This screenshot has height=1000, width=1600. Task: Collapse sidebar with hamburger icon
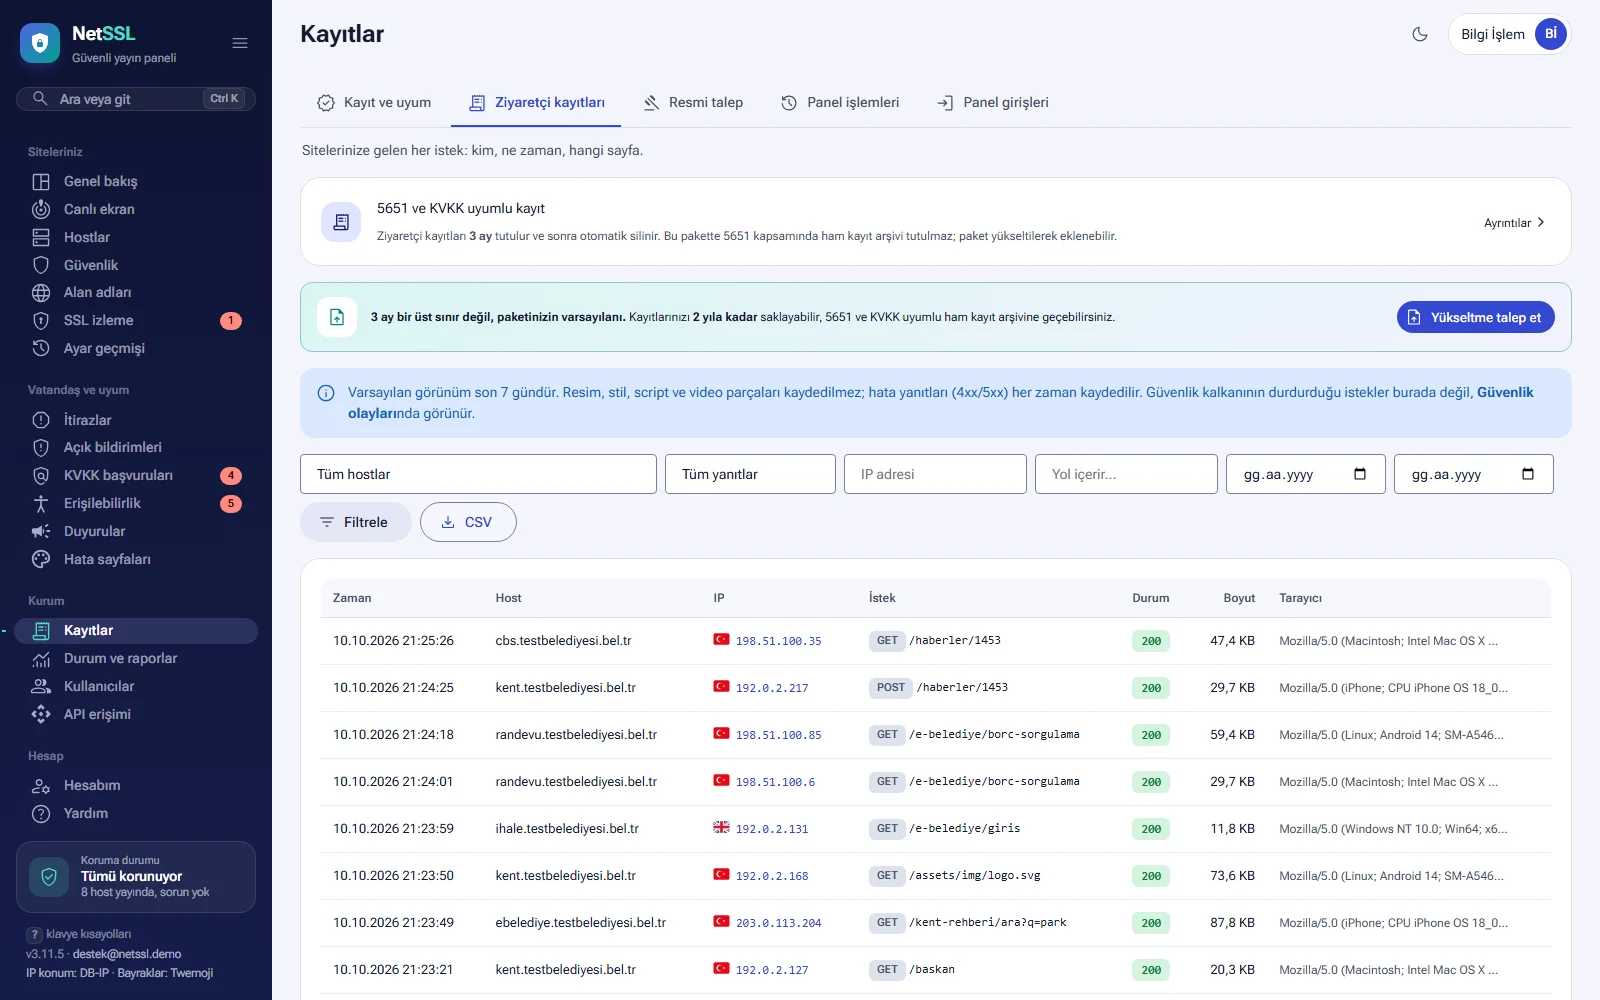(240, 43)
